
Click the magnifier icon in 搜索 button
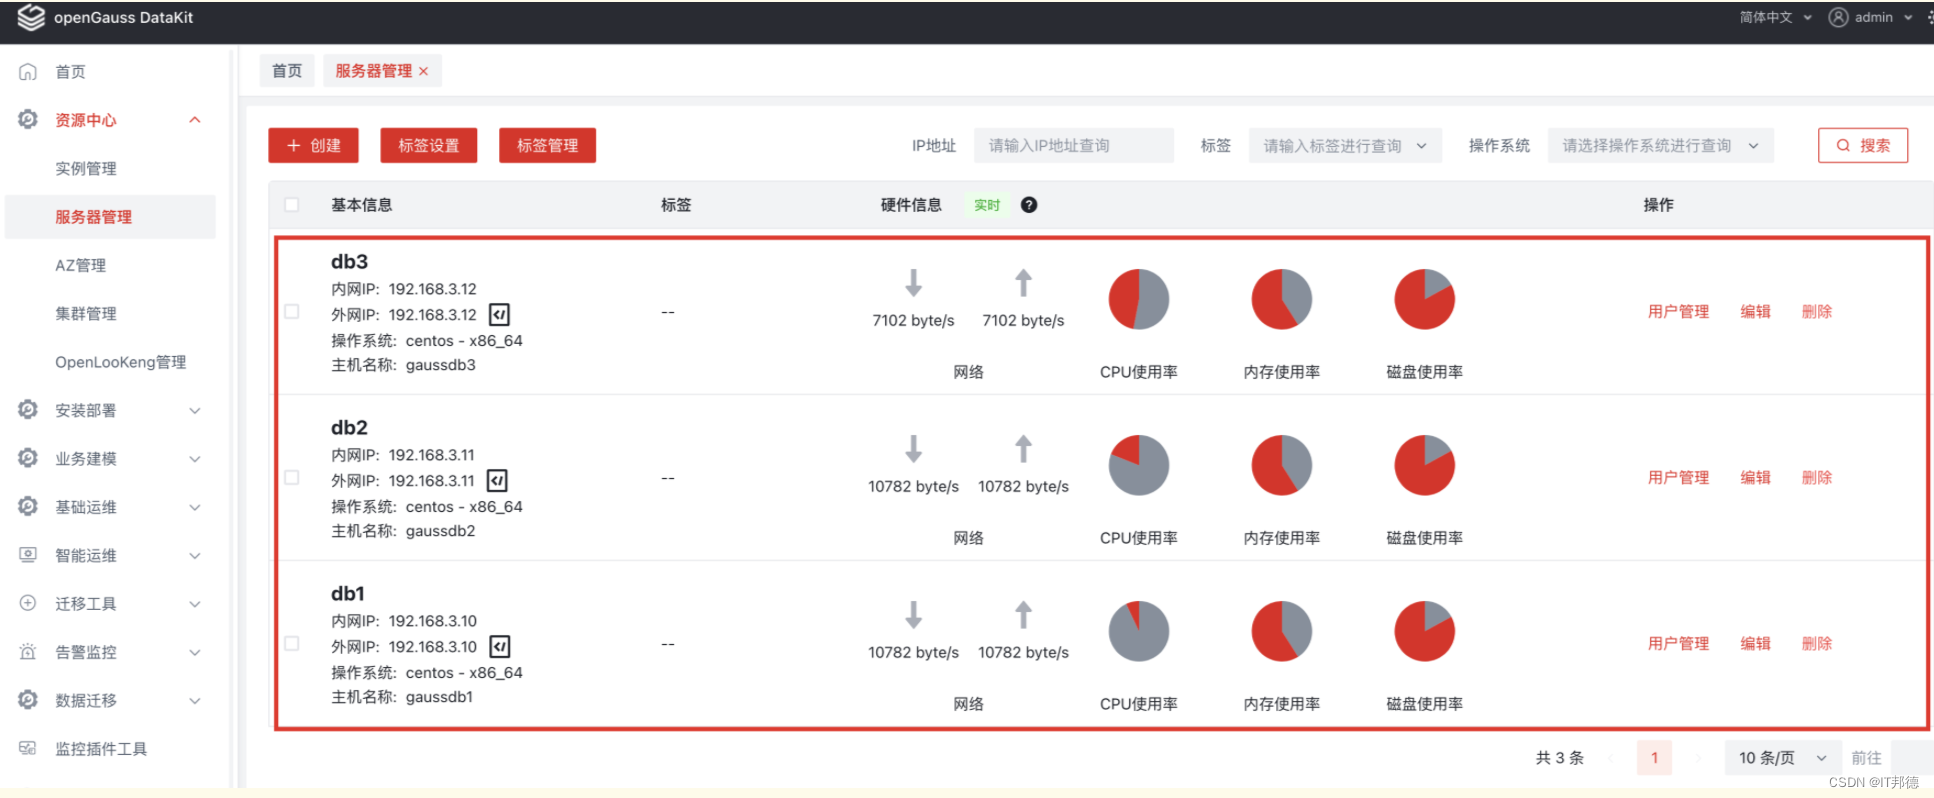1843,145
